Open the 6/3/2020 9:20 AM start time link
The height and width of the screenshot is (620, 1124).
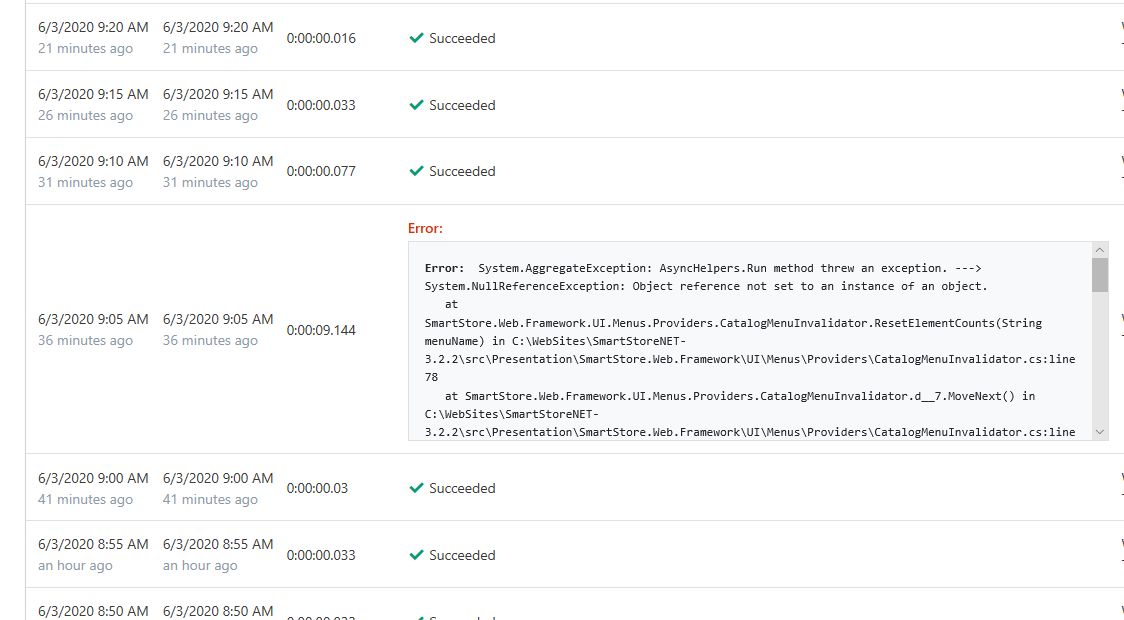click(92, 27)
